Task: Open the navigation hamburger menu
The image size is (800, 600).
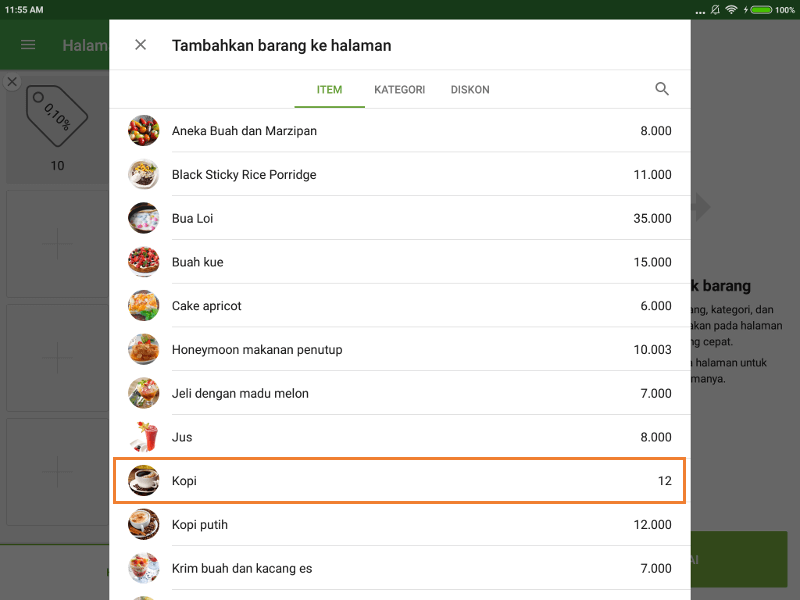Action: (x=28, y=45)
